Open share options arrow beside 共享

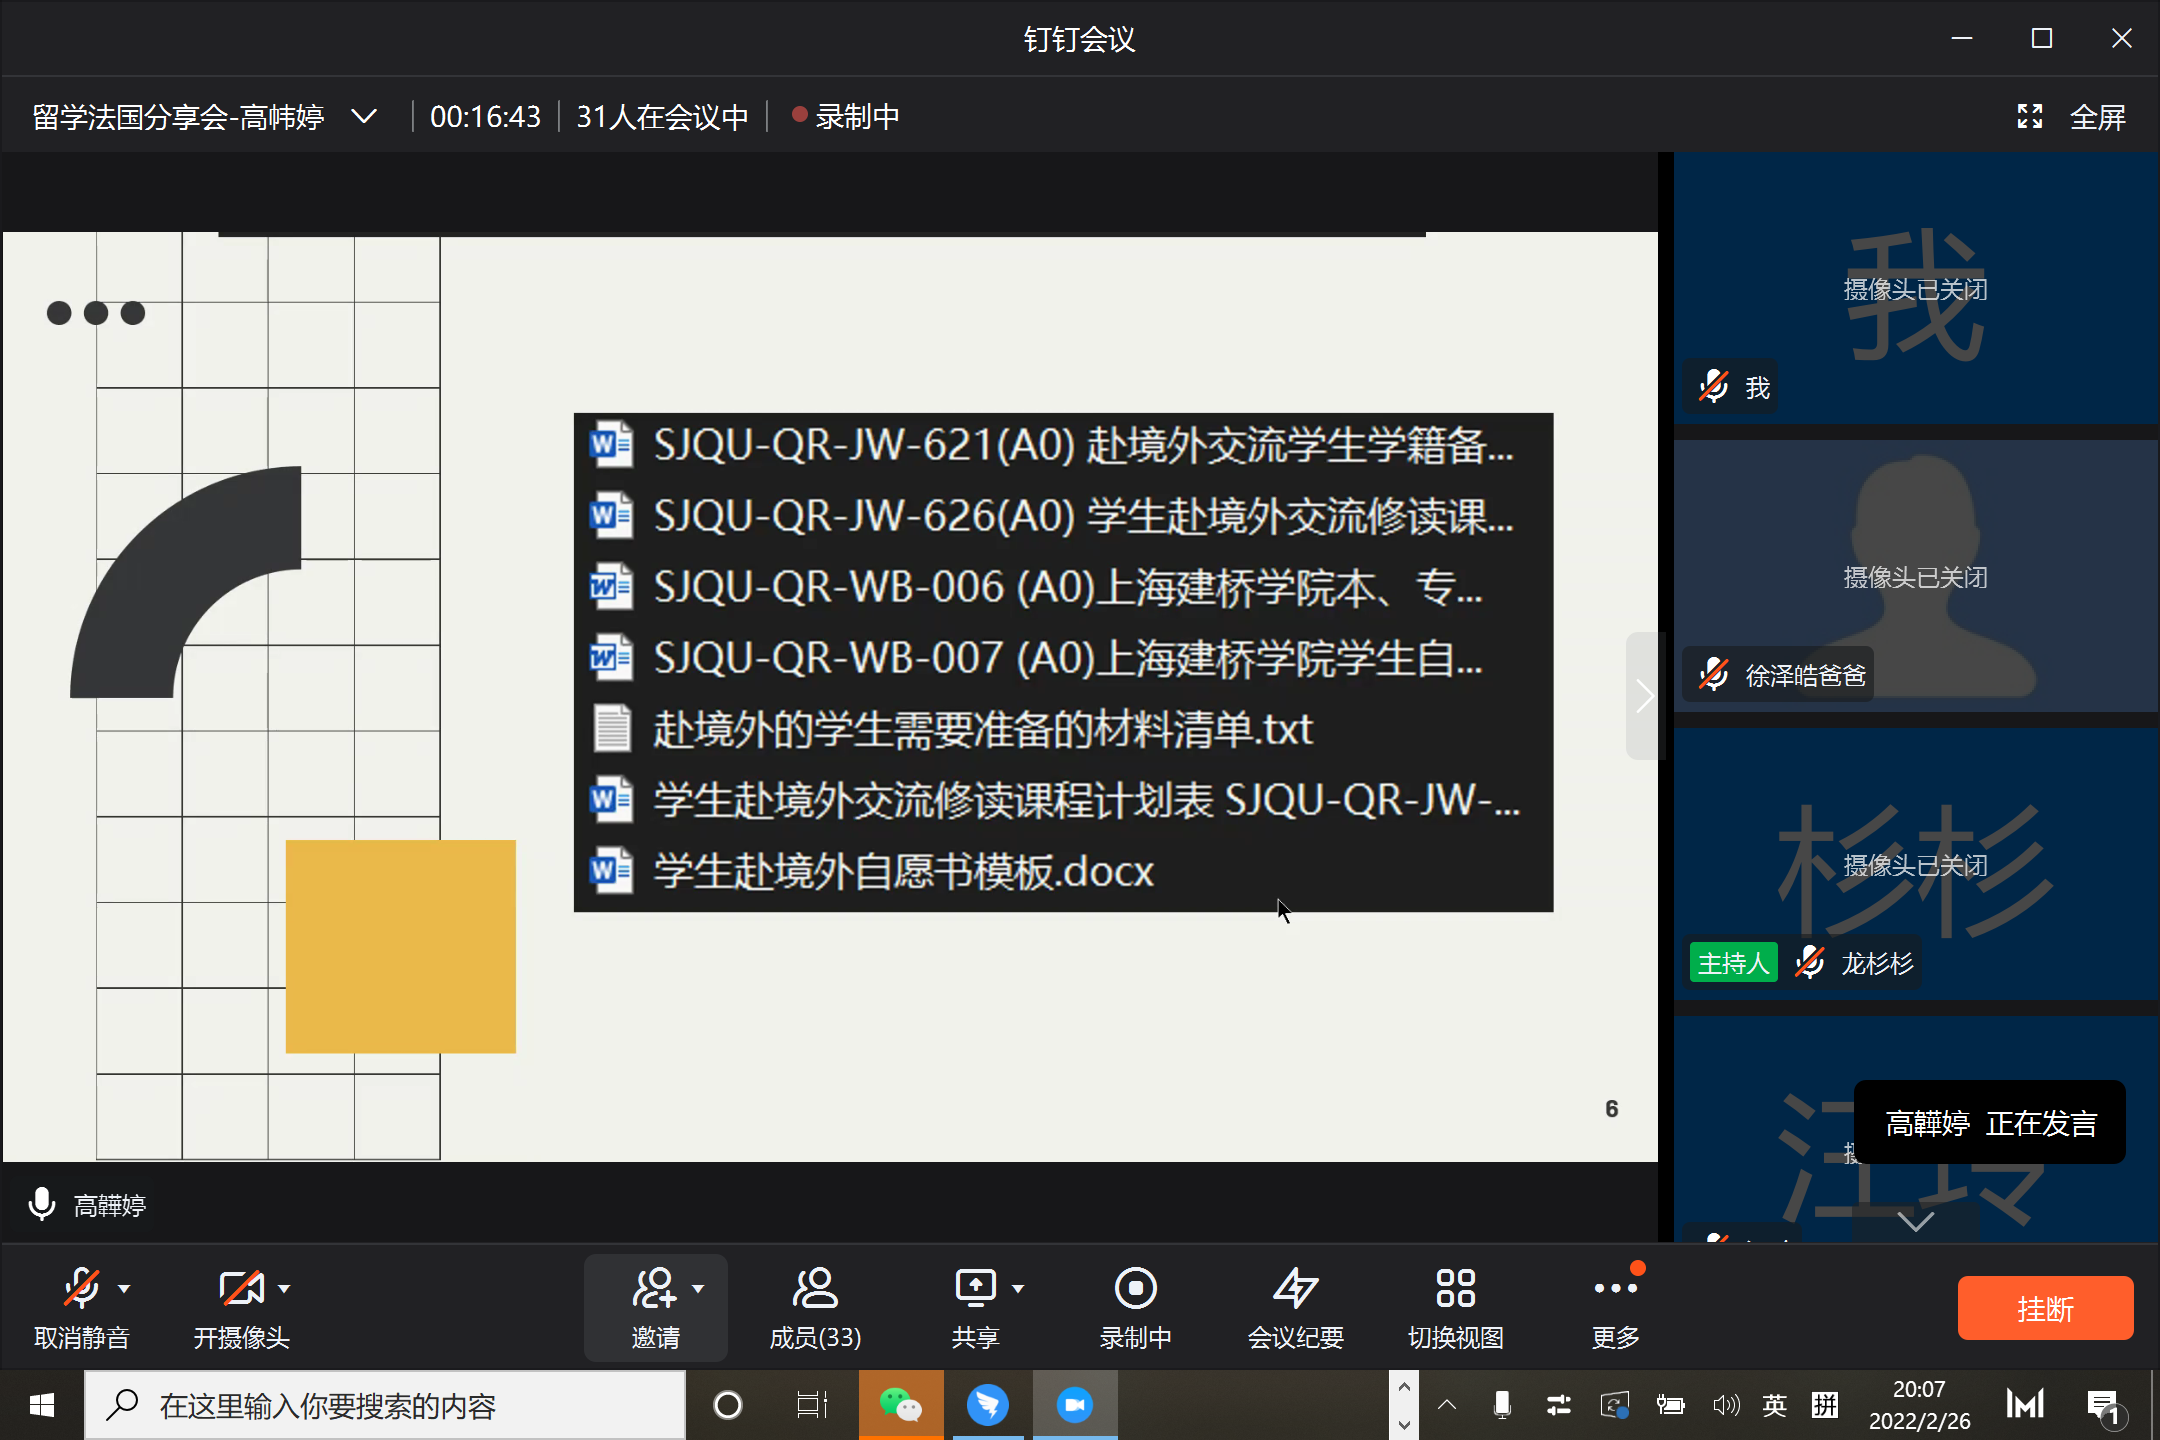1018,1289
